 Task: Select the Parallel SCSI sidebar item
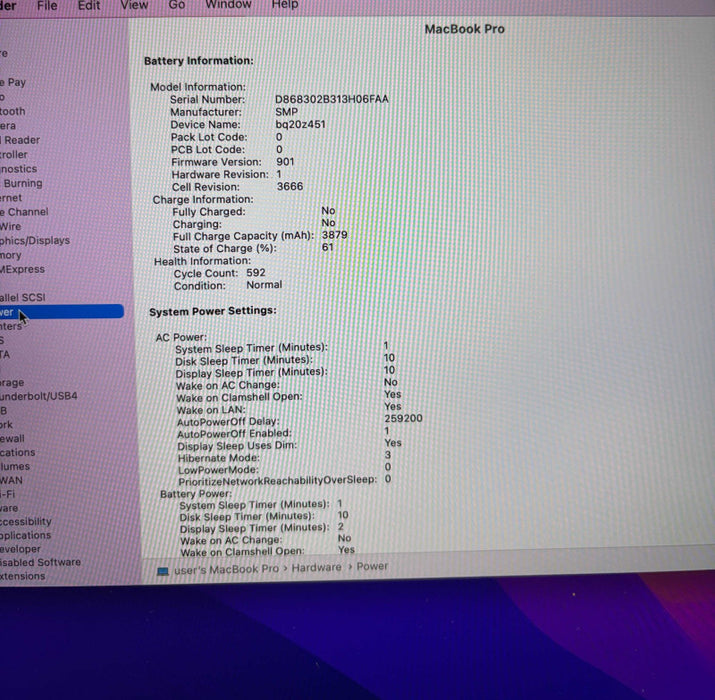point(23,297)
